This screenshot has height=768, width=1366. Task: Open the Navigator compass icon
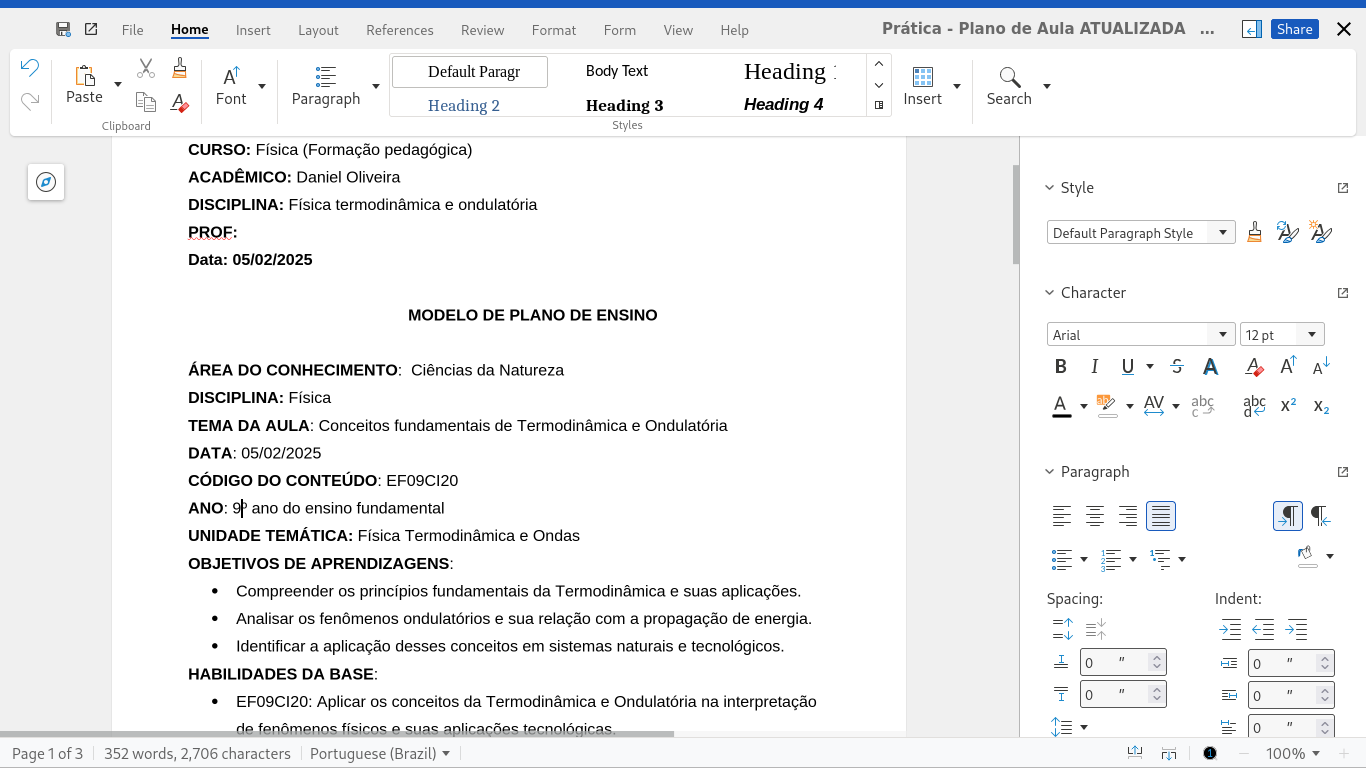coord(46,182)
